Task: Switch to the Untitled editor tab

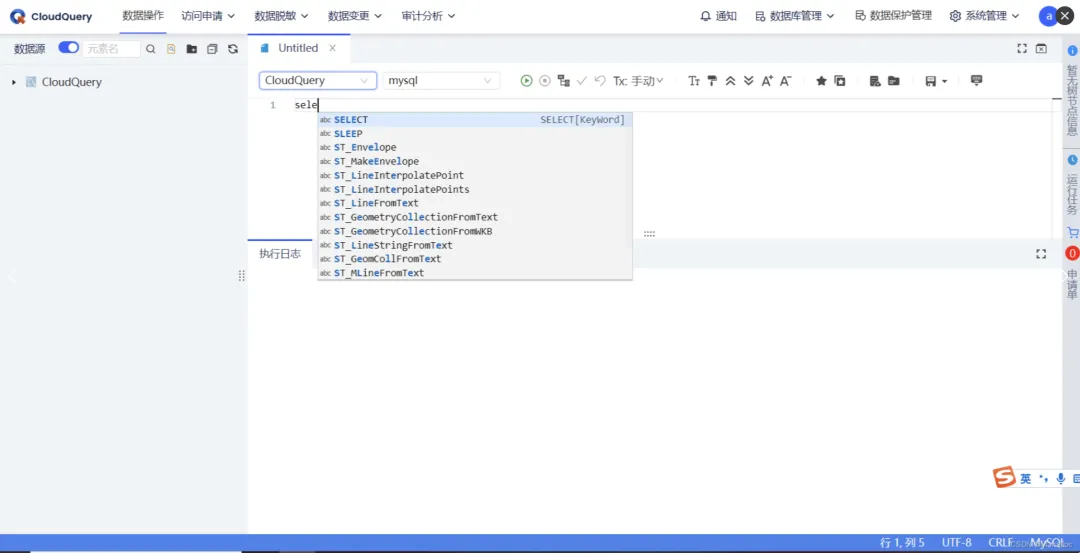Action: pyautogui.click(x=298, y=48)
